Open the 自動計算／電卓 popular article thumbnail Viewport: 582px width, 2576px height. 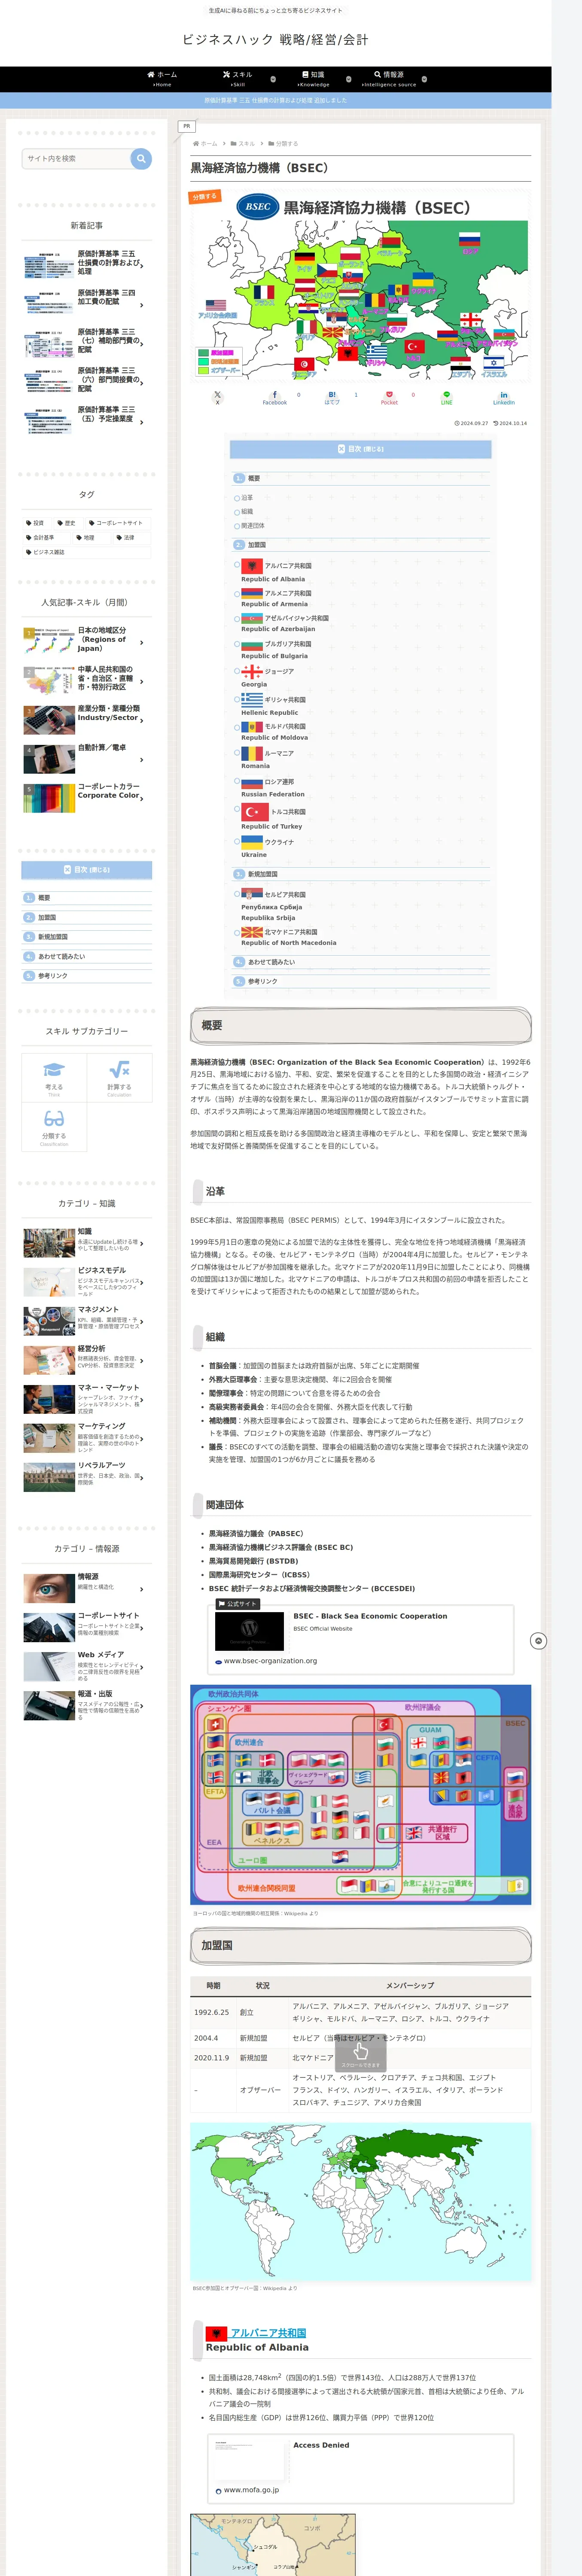49,758
